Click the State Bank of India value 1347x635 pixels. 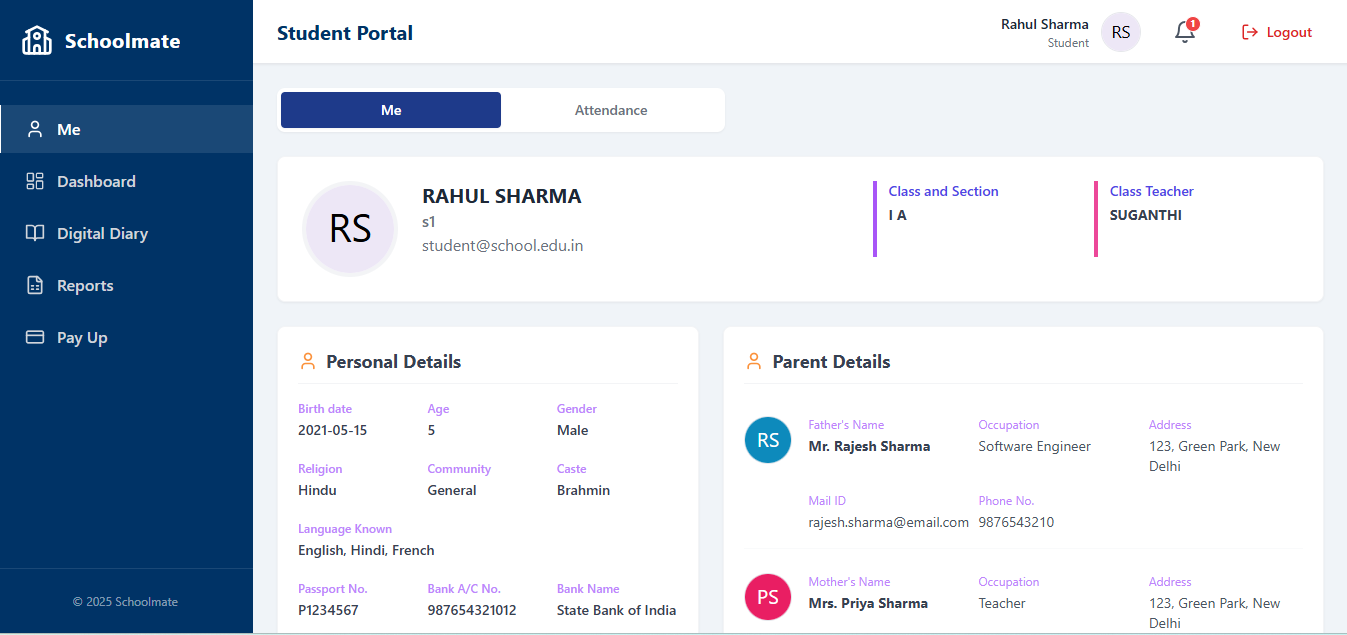click(617, 610)
